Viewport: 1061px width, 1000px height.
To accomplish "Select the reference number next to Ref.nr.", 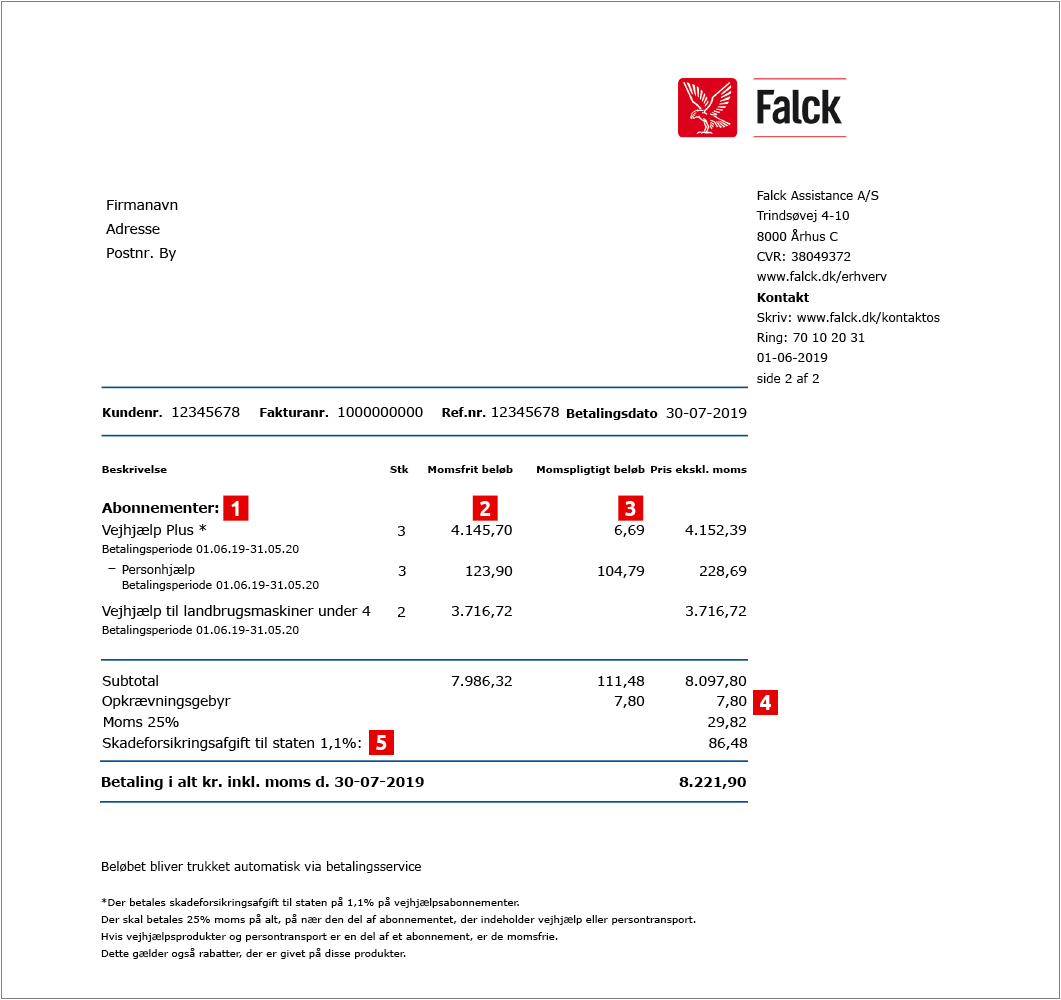I will [x=525, y=412].
